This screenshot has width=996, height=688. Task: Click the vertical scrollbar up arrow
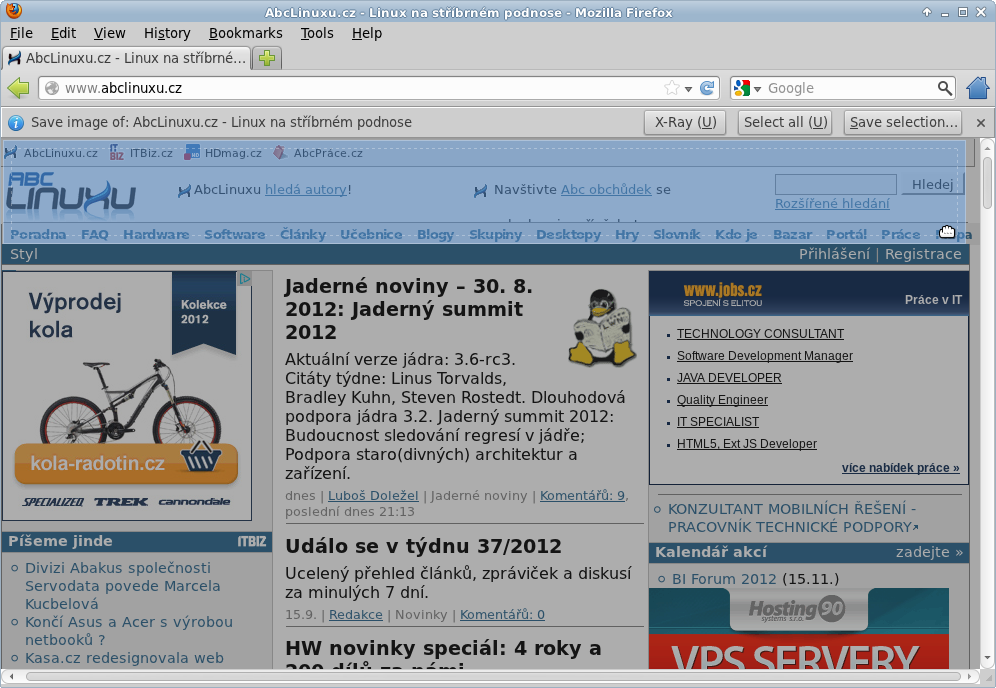tap(986, 147)
